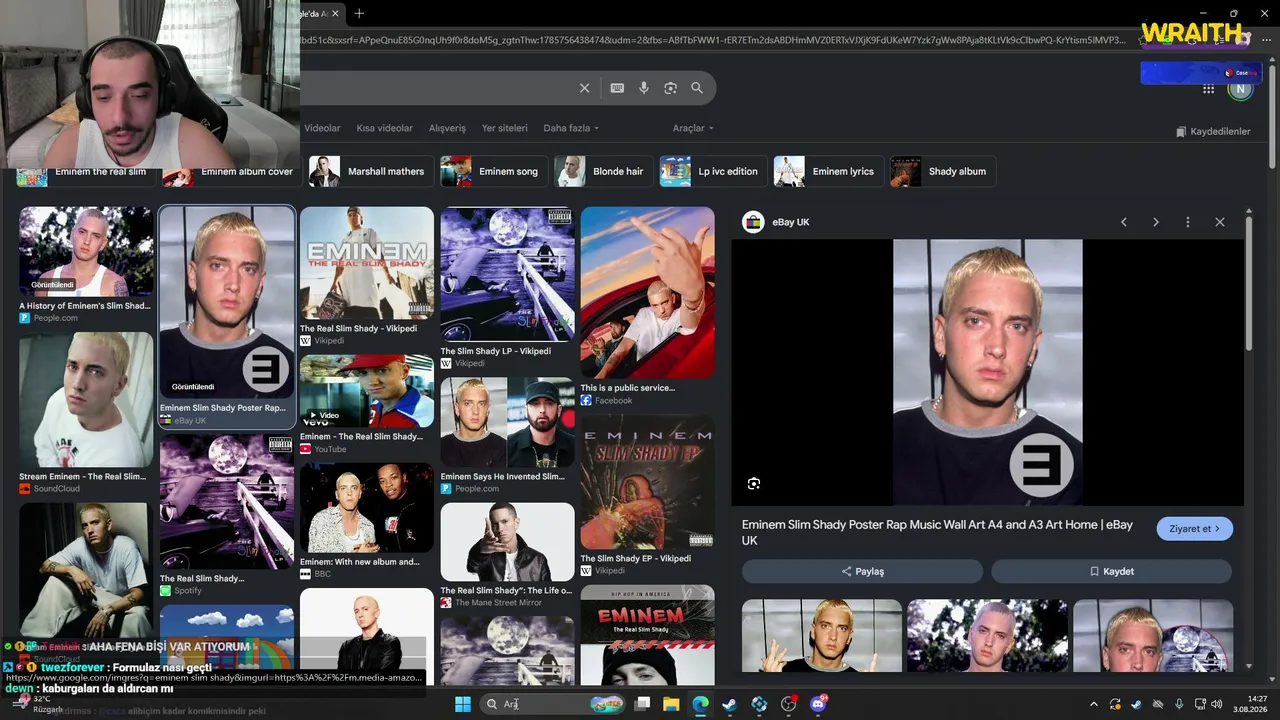1280x720 pixels.
Task: Show the previous image in preview panel
Action: (x=1124, y=222)
